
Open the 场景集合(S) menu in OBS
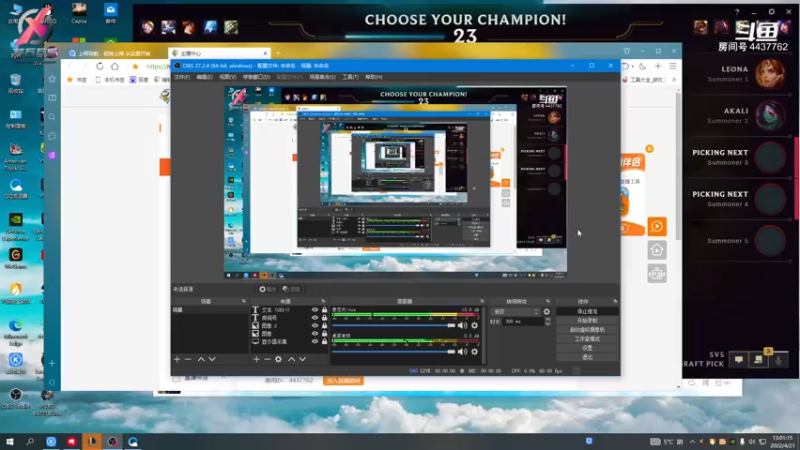pos(322,77)
